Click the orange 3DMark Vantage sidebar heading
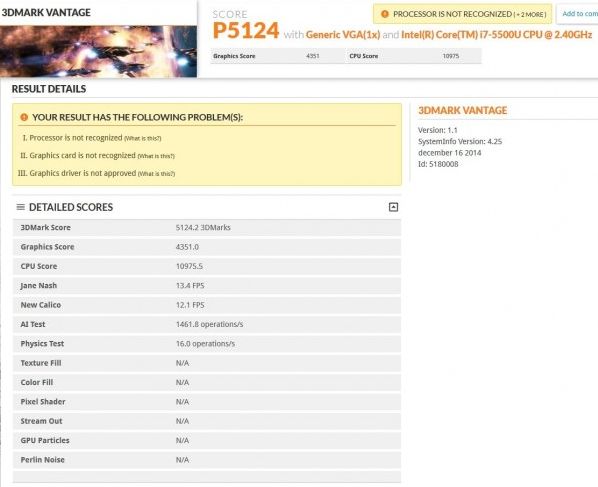Image resolution: width=598 pixels, height=487 pixels. click(462, 111)
